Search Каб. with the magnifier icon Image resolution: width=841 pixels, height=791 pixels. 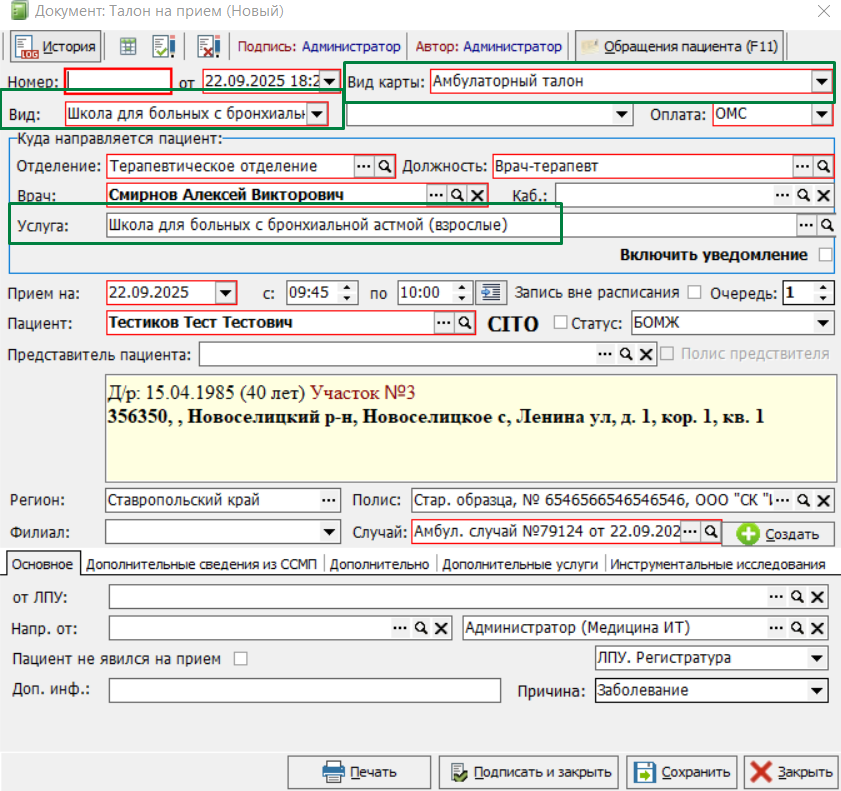click(803, 195)
